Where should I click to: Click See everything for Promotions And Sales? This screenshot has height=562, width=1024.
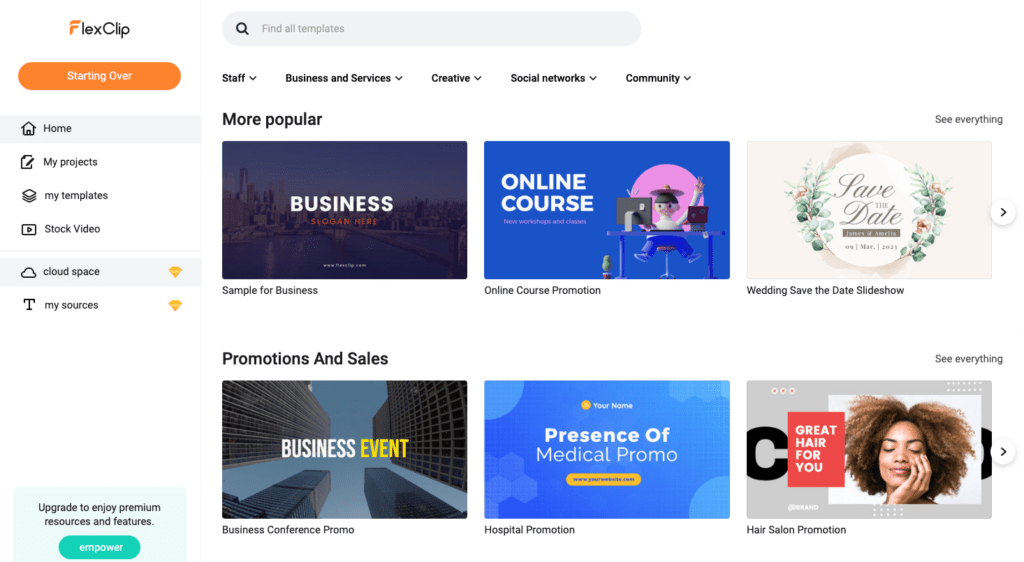968,359
